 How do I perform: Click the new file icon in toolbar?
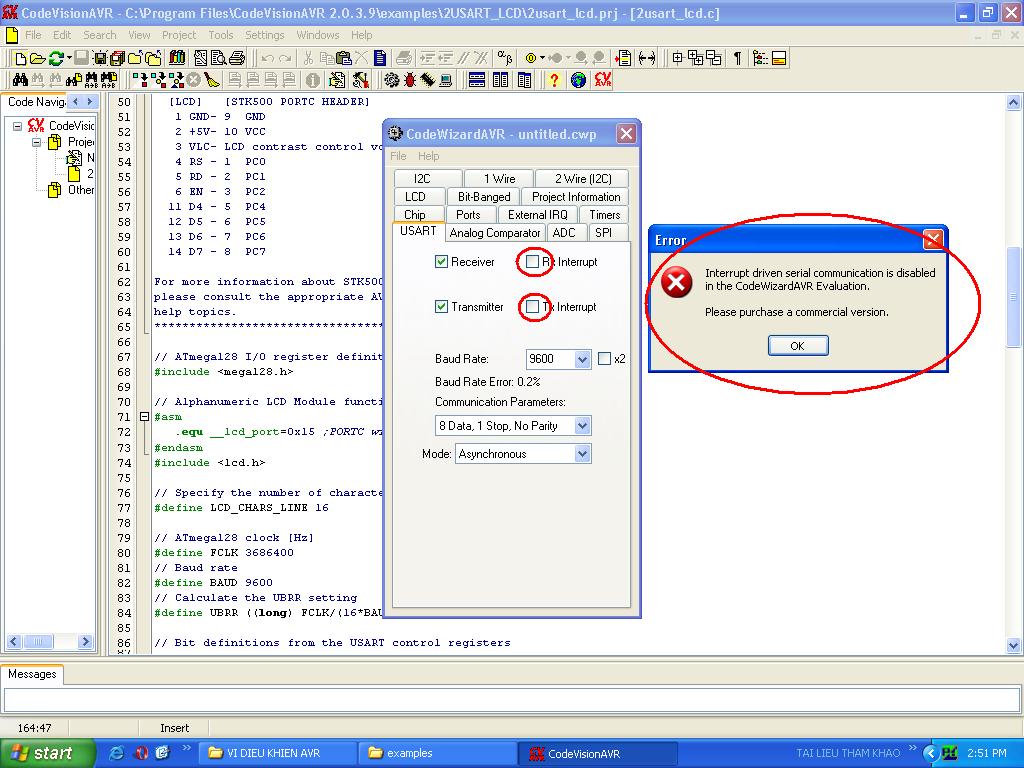pos(20,58)
